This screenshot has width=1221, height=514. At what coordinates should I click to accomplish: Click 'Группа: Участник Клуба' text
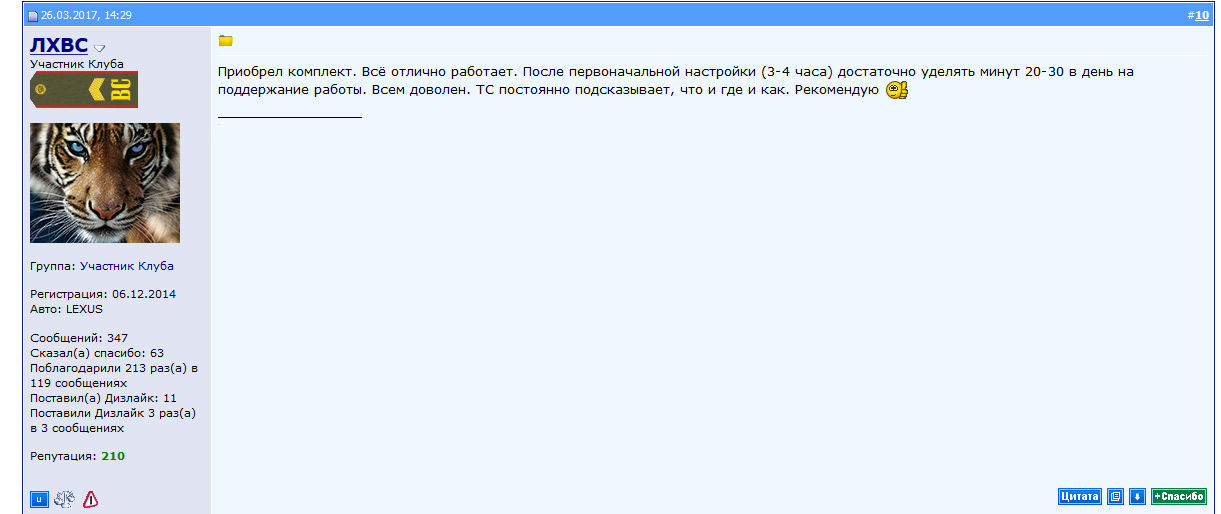pyautogui.click(x=102, y=266)
